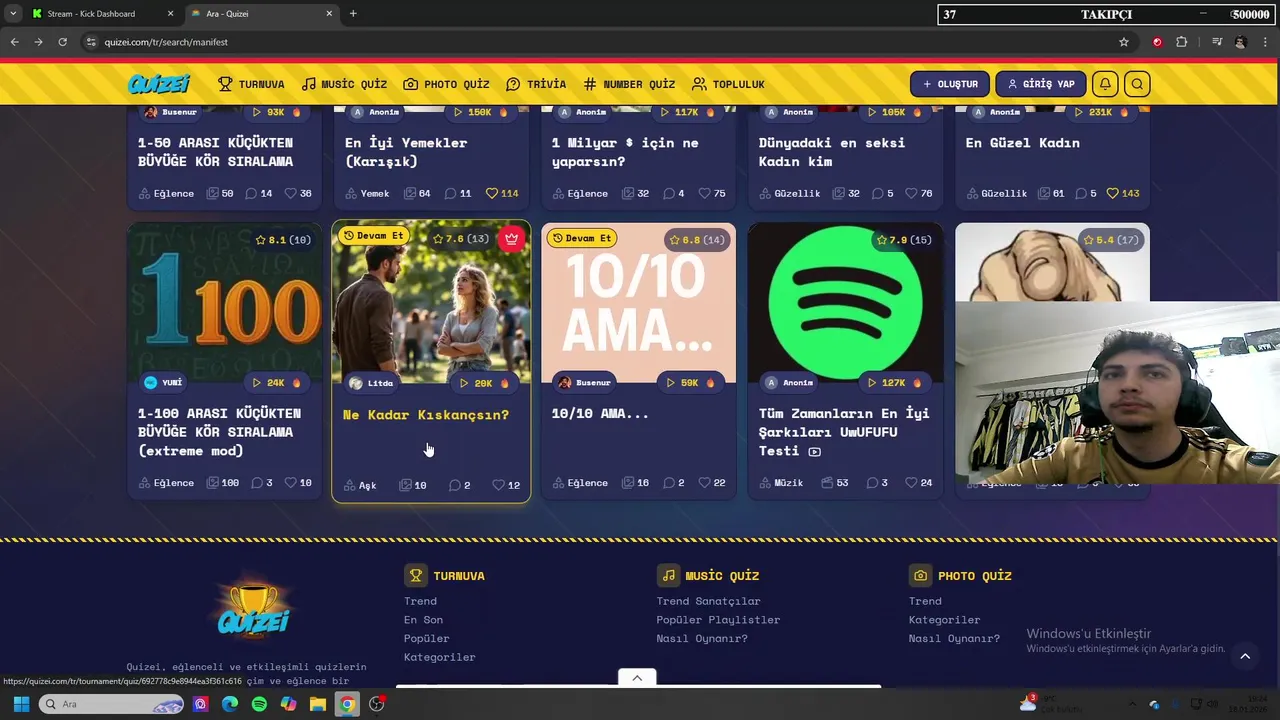Click the Müzik category tag
1280x720 pixels.
(x=781, y=483)
